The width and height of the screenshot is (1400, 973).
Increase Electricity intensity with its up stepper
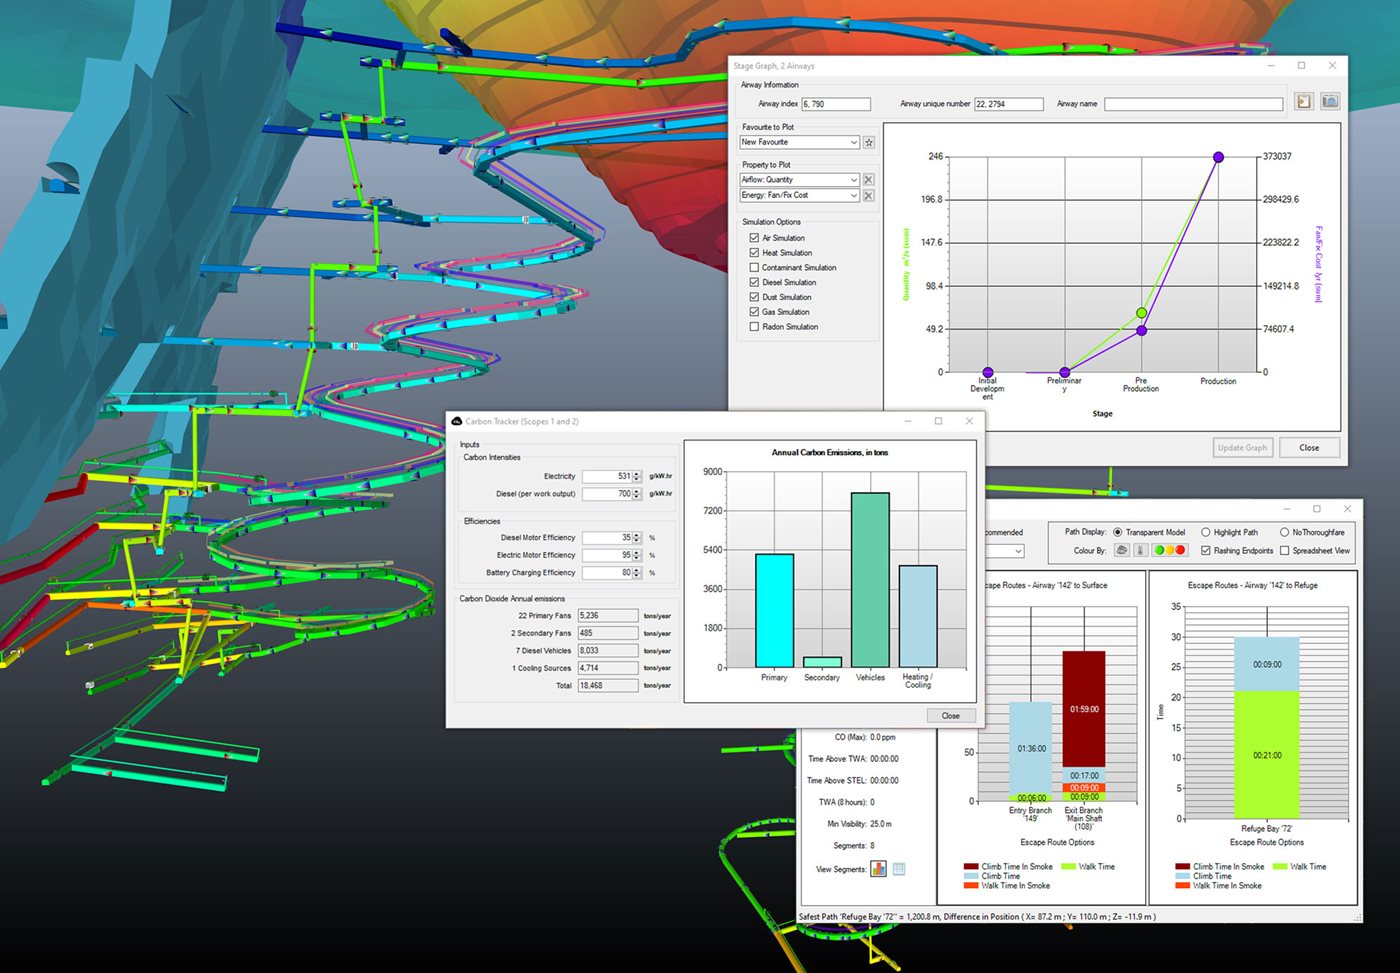(x=637, y=473)
